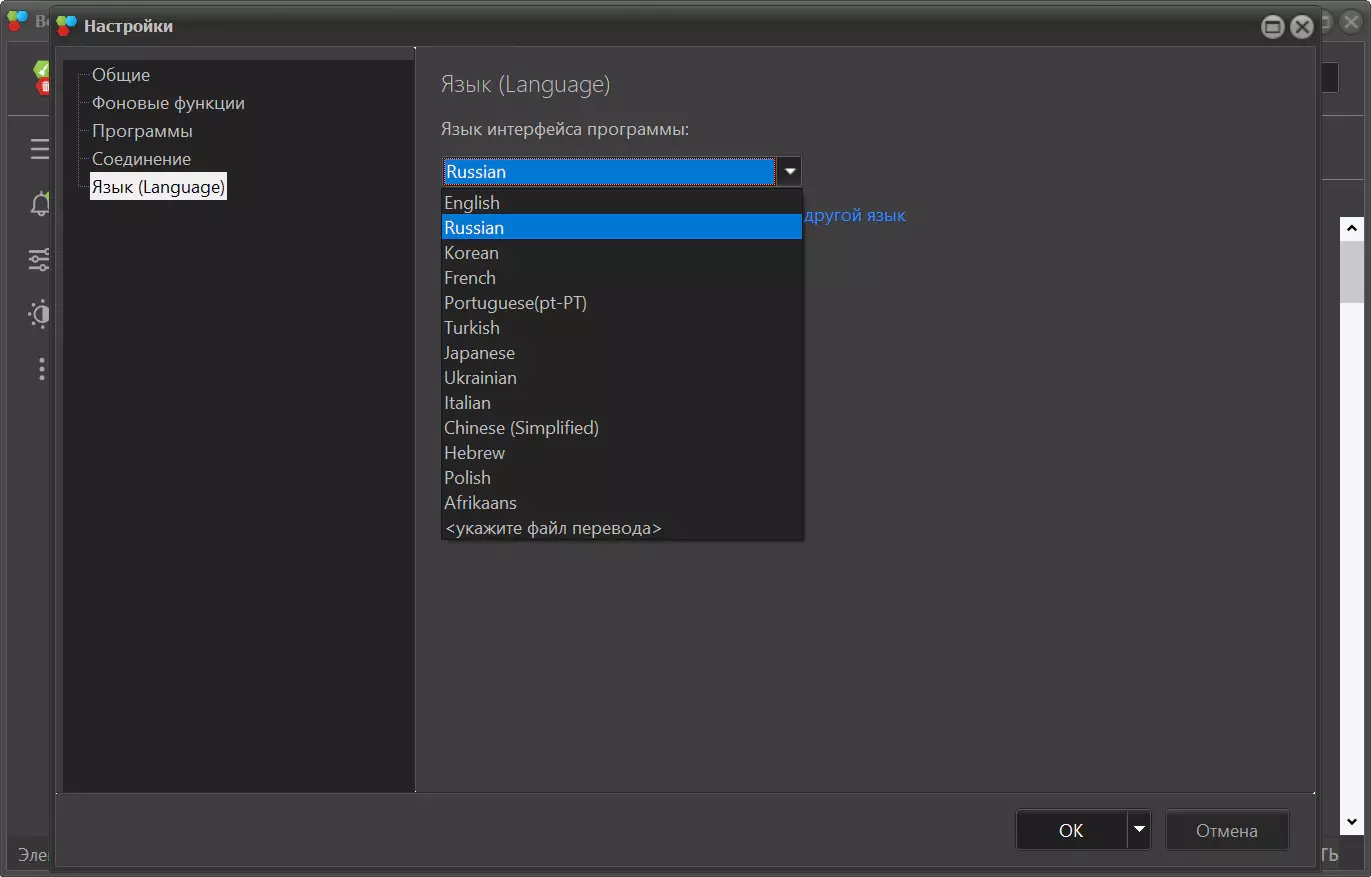Select Chinese (Simplified) language
Screen dimensions: 1371x877
pos(521,428)
